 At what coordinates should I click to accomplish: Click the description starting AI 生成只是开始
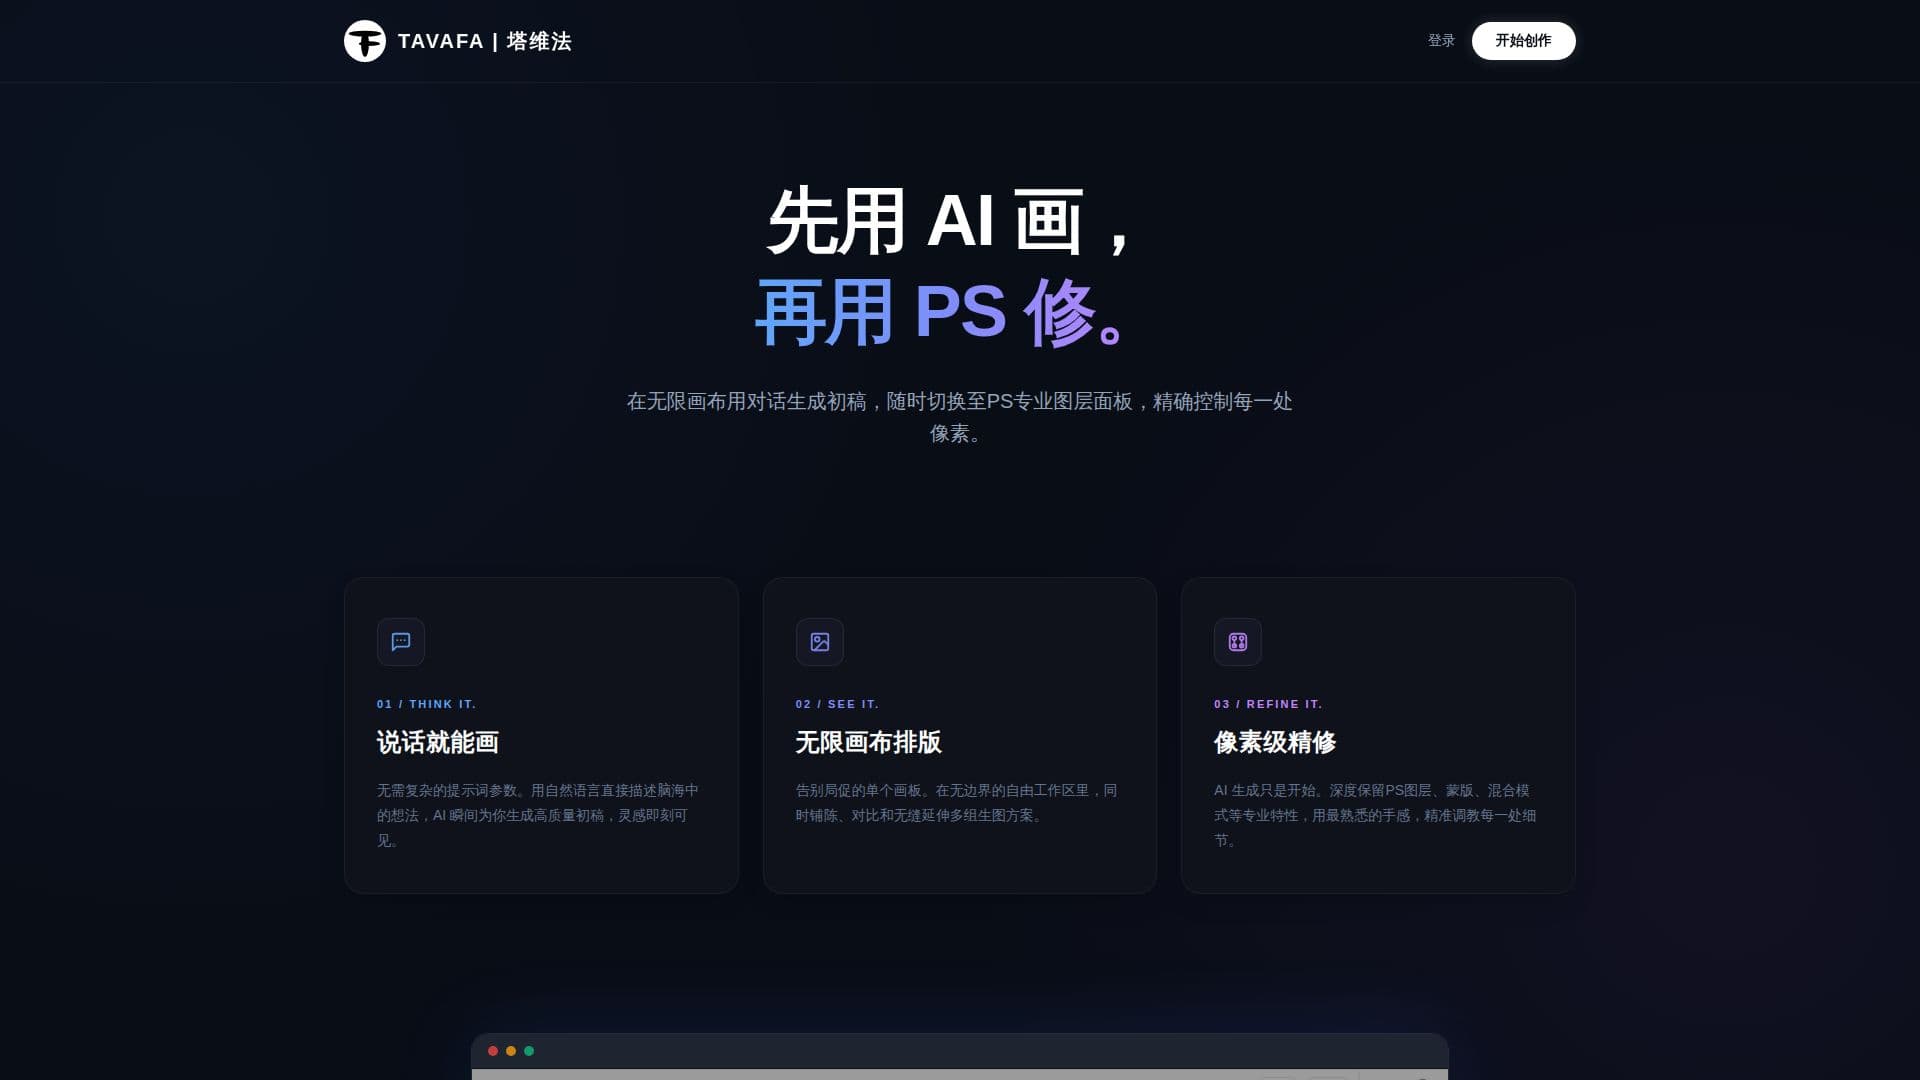pos(1375,815)
